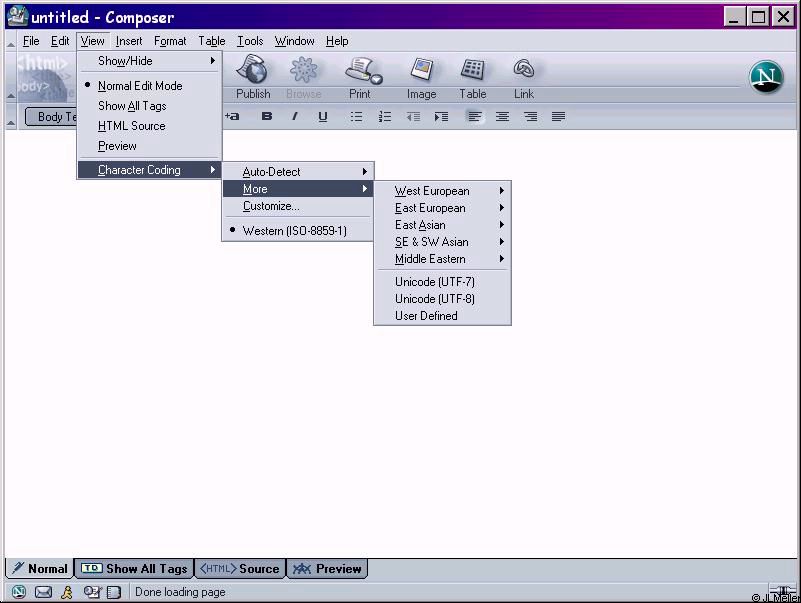Open the Format menu
This screenshot has height=603, width=801.
point(170,41)
